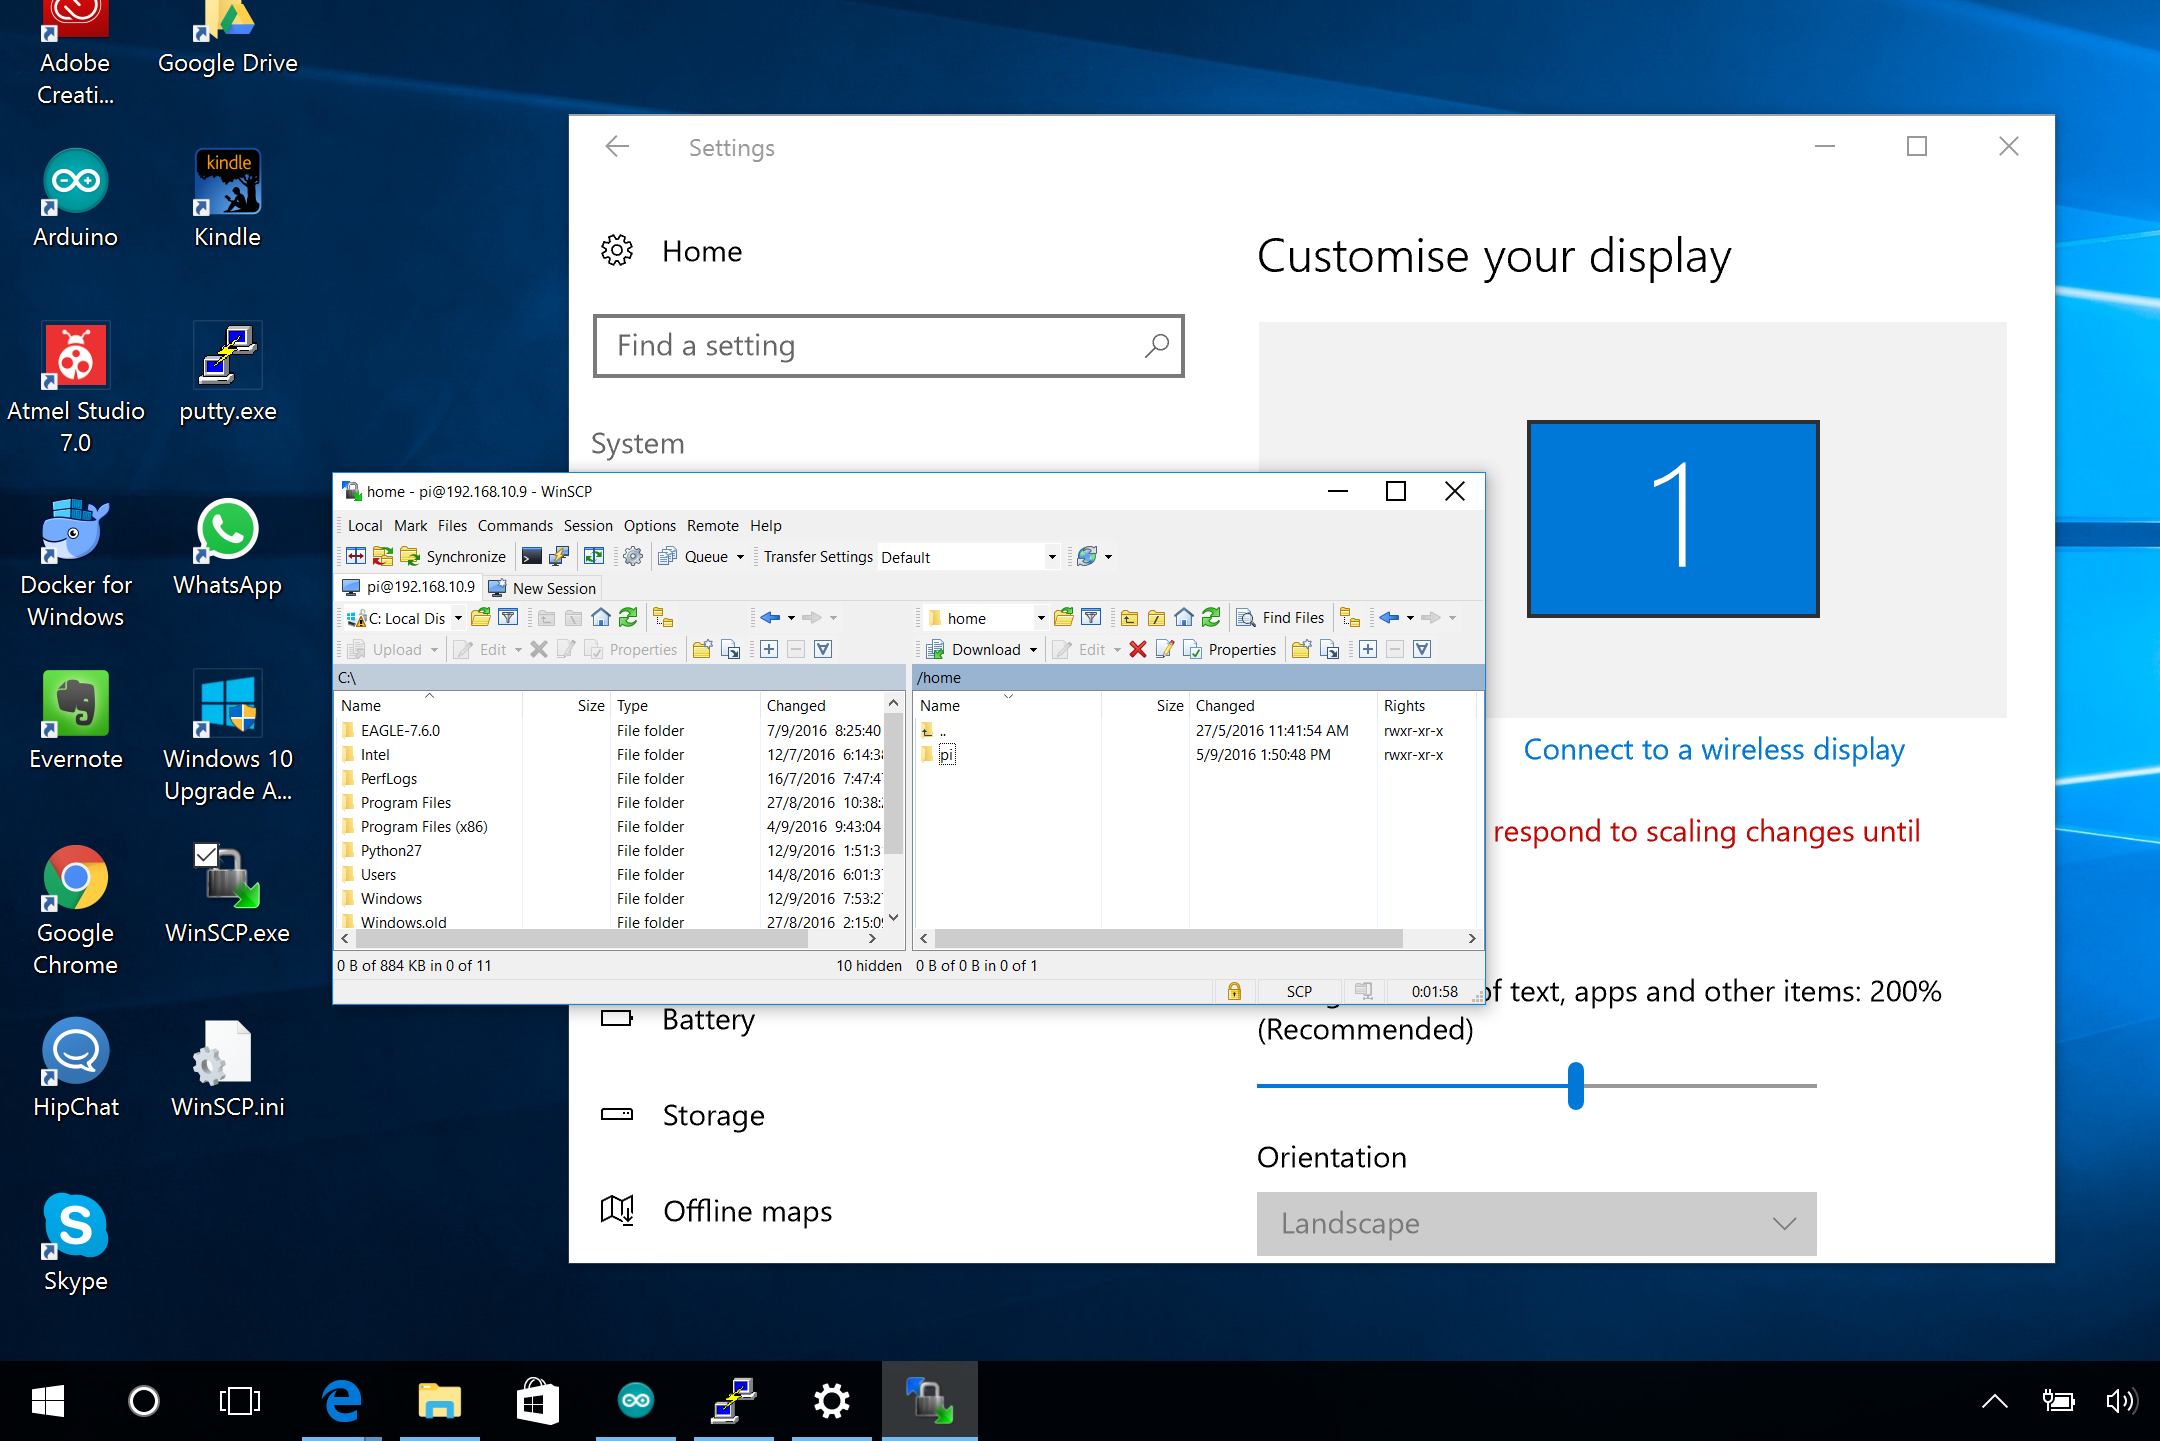This screenshot has height=1441, width=2160.
Task: Open the Commands menu in WinSCP
Action: click(515, 526)
